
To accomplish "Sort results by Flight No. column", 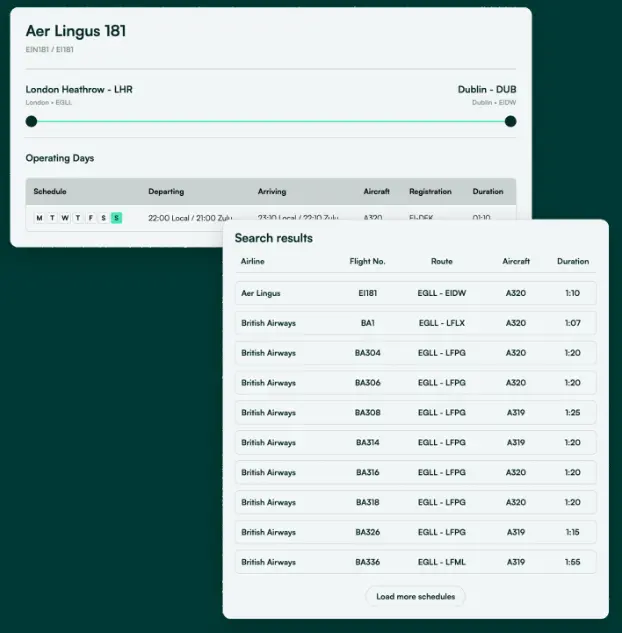I will (x=368, y=262).
